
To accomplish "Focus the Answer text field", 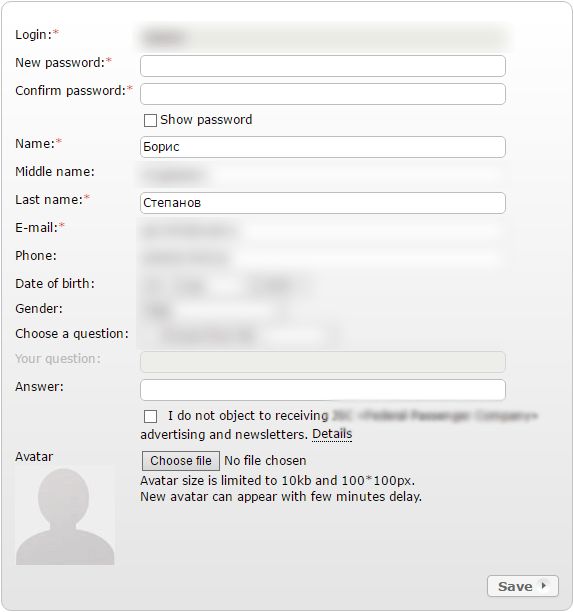I will point(323,390).
